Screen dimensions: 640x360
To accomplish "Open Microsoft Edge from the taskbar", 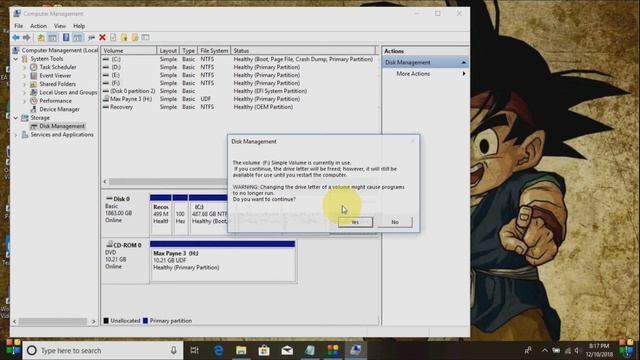I will [x=218, y=350].
